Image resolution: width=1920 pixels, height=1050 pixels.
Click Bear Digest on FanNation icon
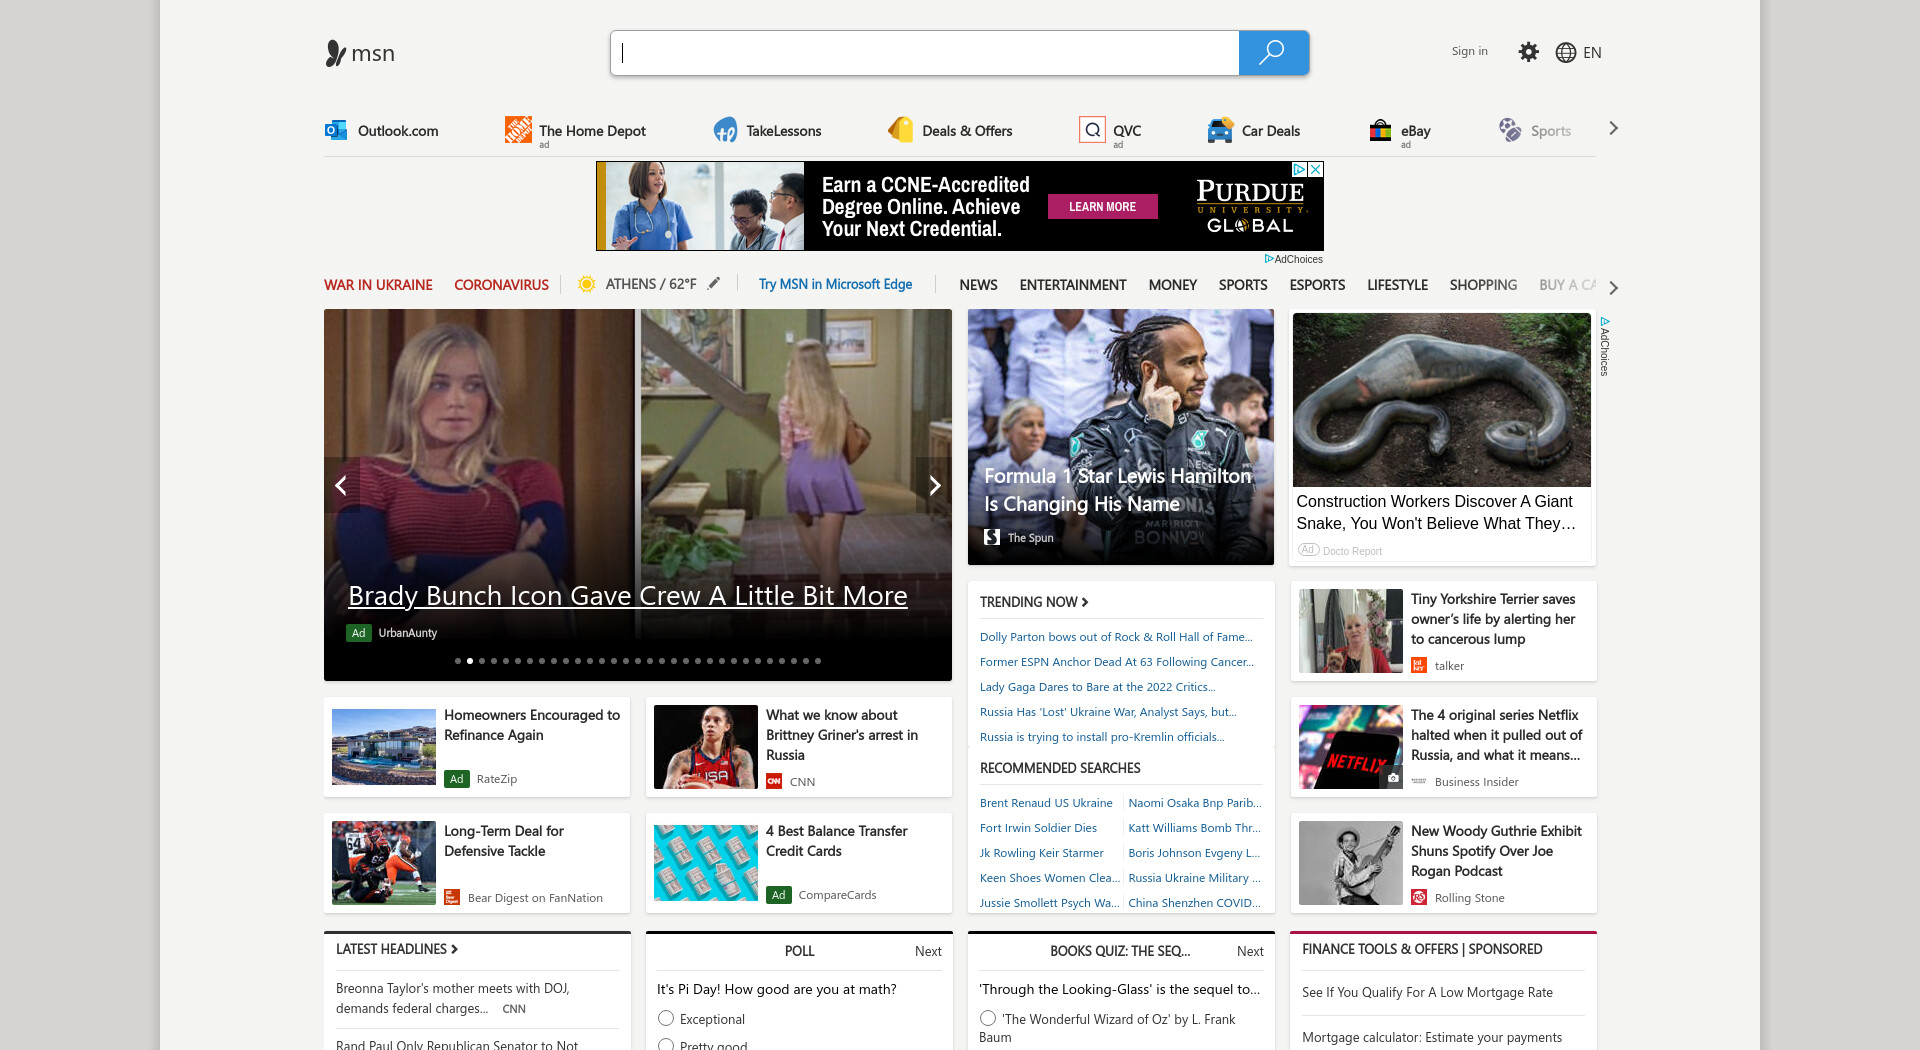point(452,897)
